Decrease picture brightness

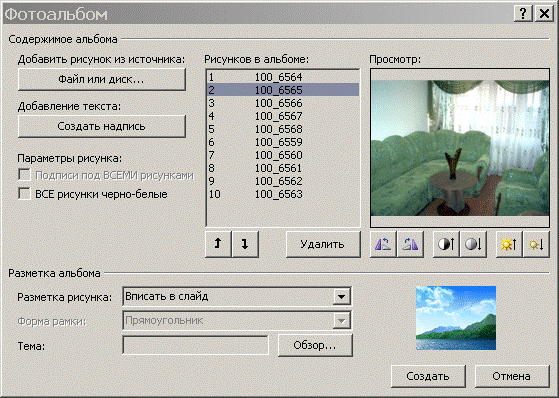pos(536,244)
